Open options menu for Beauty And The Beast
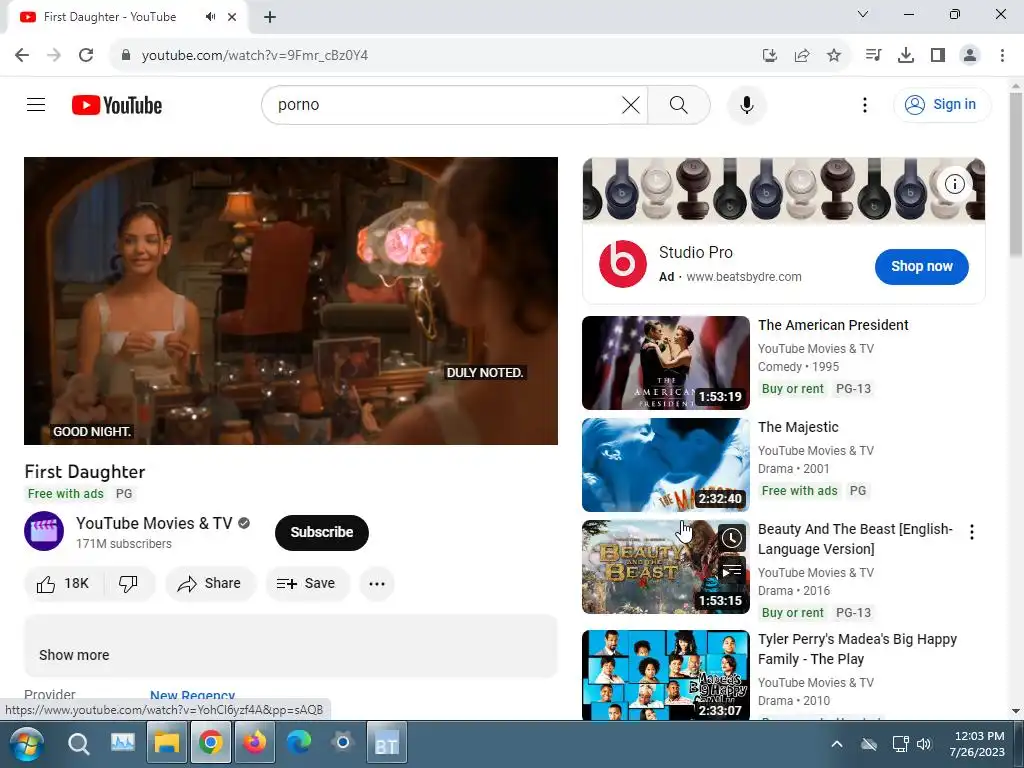 pyautogui.click(x=972, y=532)
